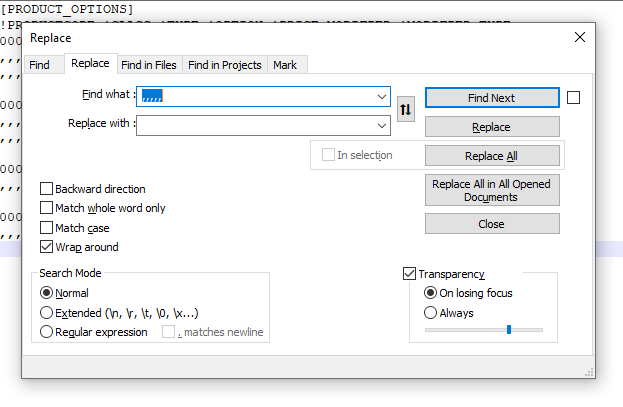Choose Extended search mode

pos(46,313)
